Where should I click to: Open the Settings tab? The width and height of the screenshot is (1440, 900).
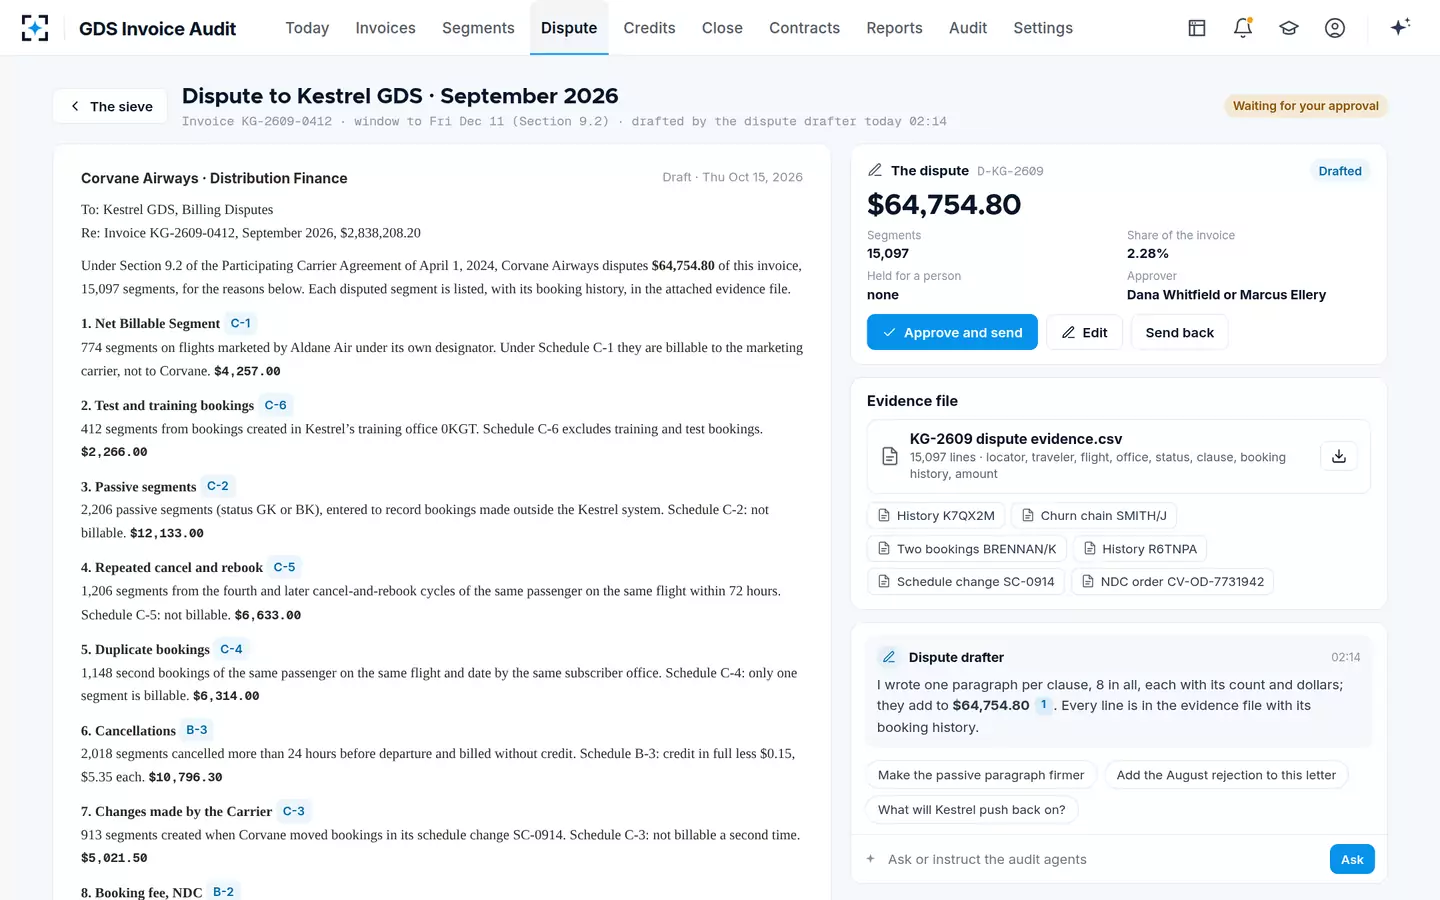coord(1043,28)
